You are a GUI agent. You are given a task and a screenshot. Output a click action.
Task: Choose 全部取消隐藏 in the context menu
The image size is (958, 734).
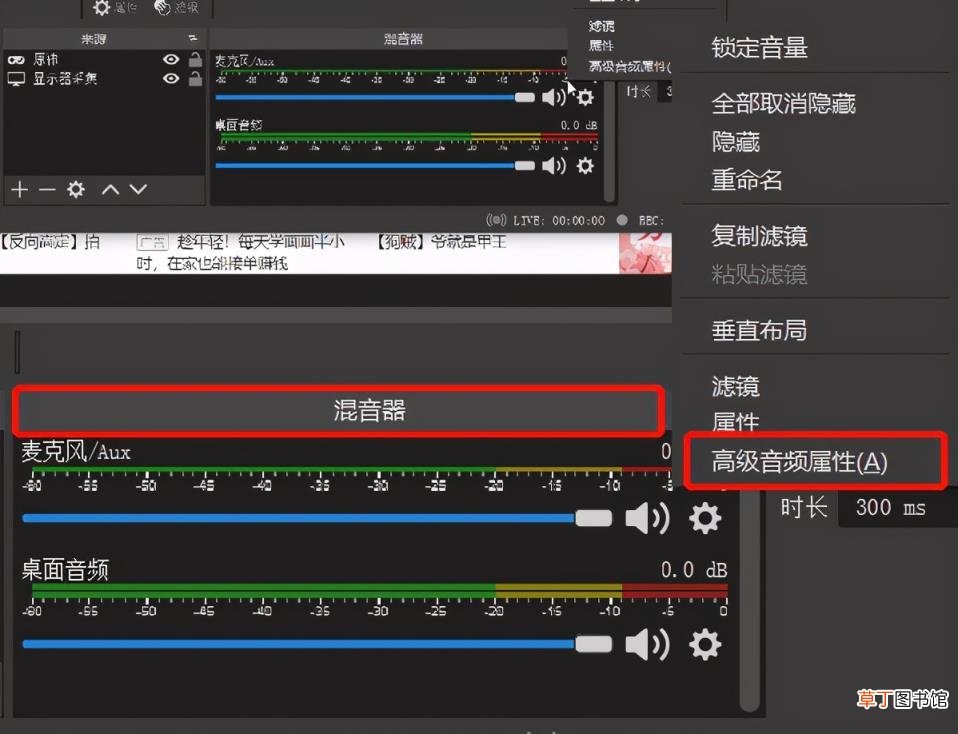[x=783, y=103]
